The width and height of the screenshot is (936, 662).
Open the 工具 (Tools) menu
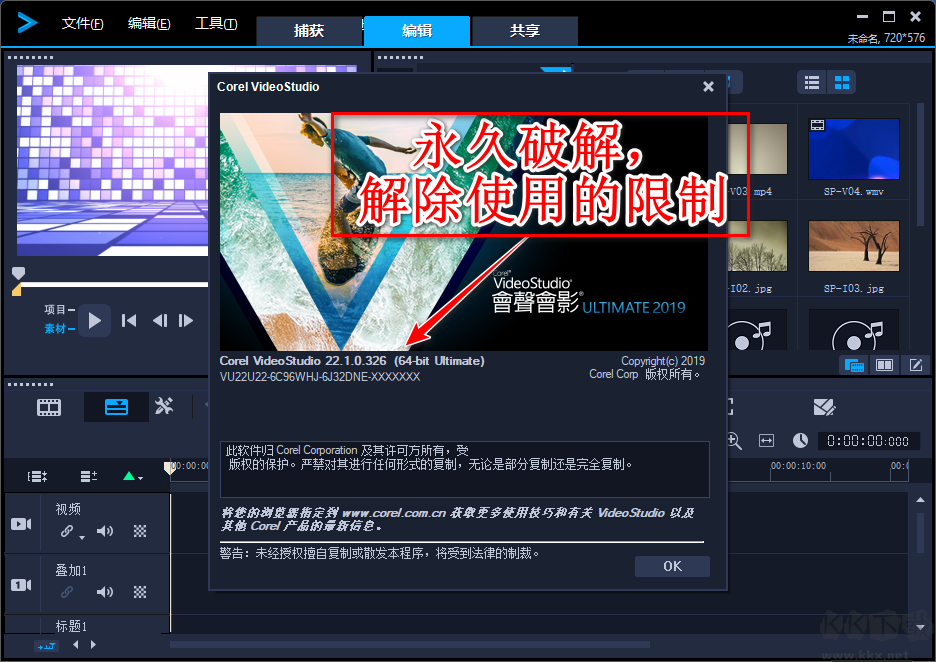pos(216,23)
